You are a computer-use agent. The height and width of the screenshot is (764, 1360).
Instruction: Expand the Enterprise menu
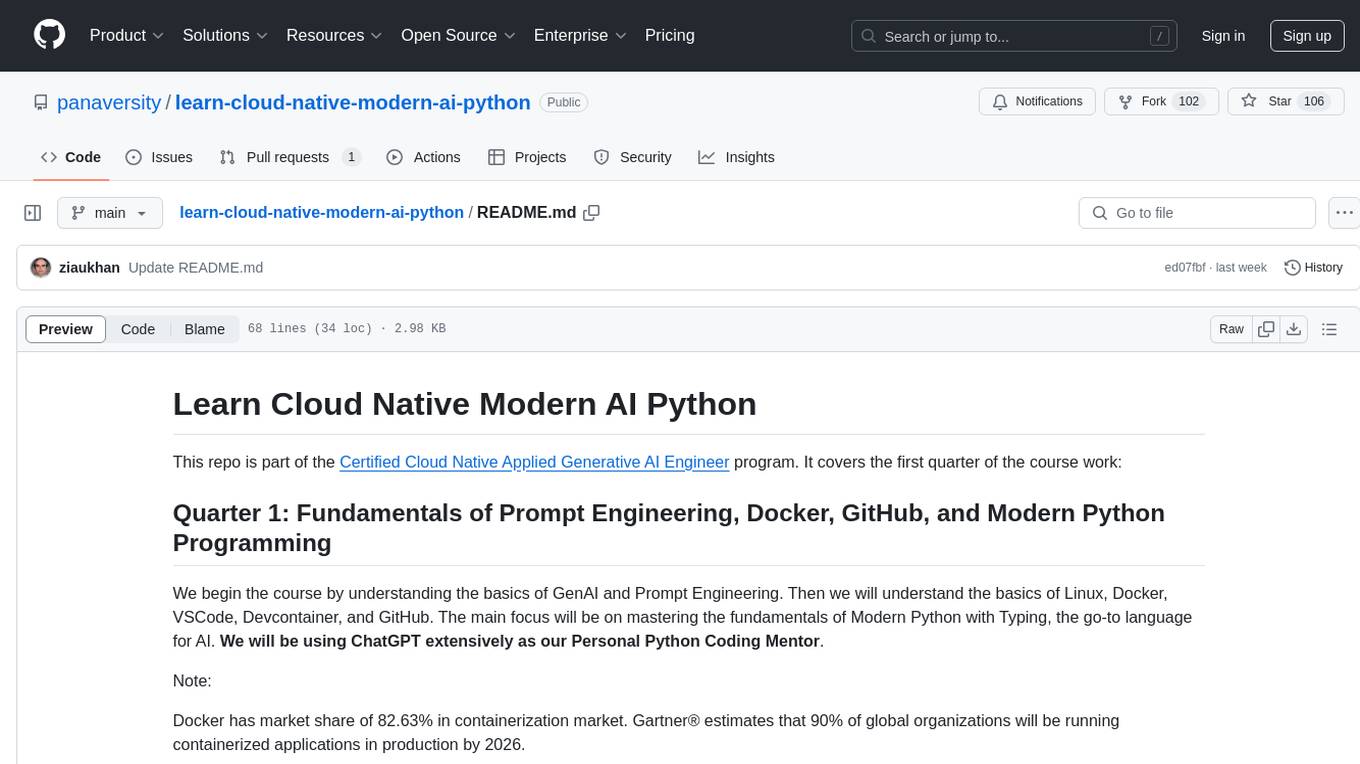point(580,35)
